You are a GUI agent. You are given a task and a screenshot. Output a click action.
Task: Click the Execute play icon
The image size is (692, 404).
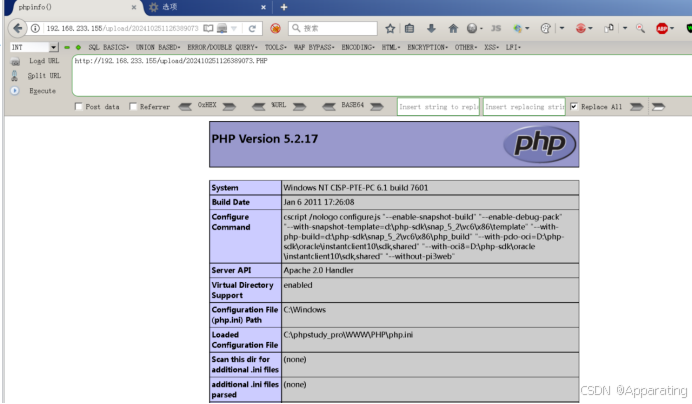[15, 91]
